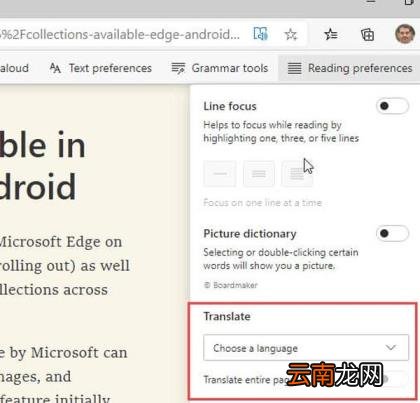Click the Translate entire page label
Screen dimensions: 420x403
(246, 379)
